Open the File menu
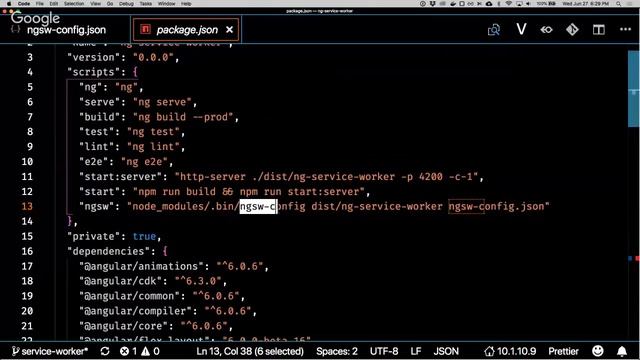 click(x=40, y=4)
